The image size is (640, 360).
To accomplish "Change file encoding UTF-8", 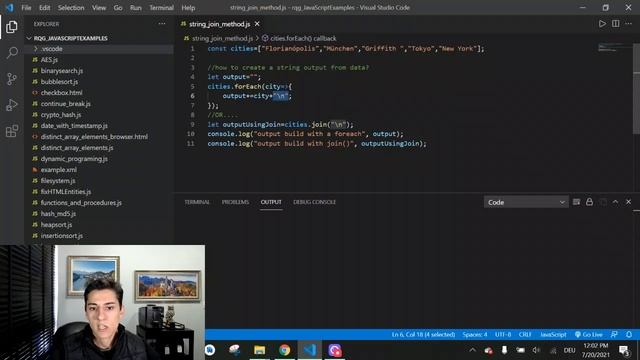I will (x=503, y=335).
